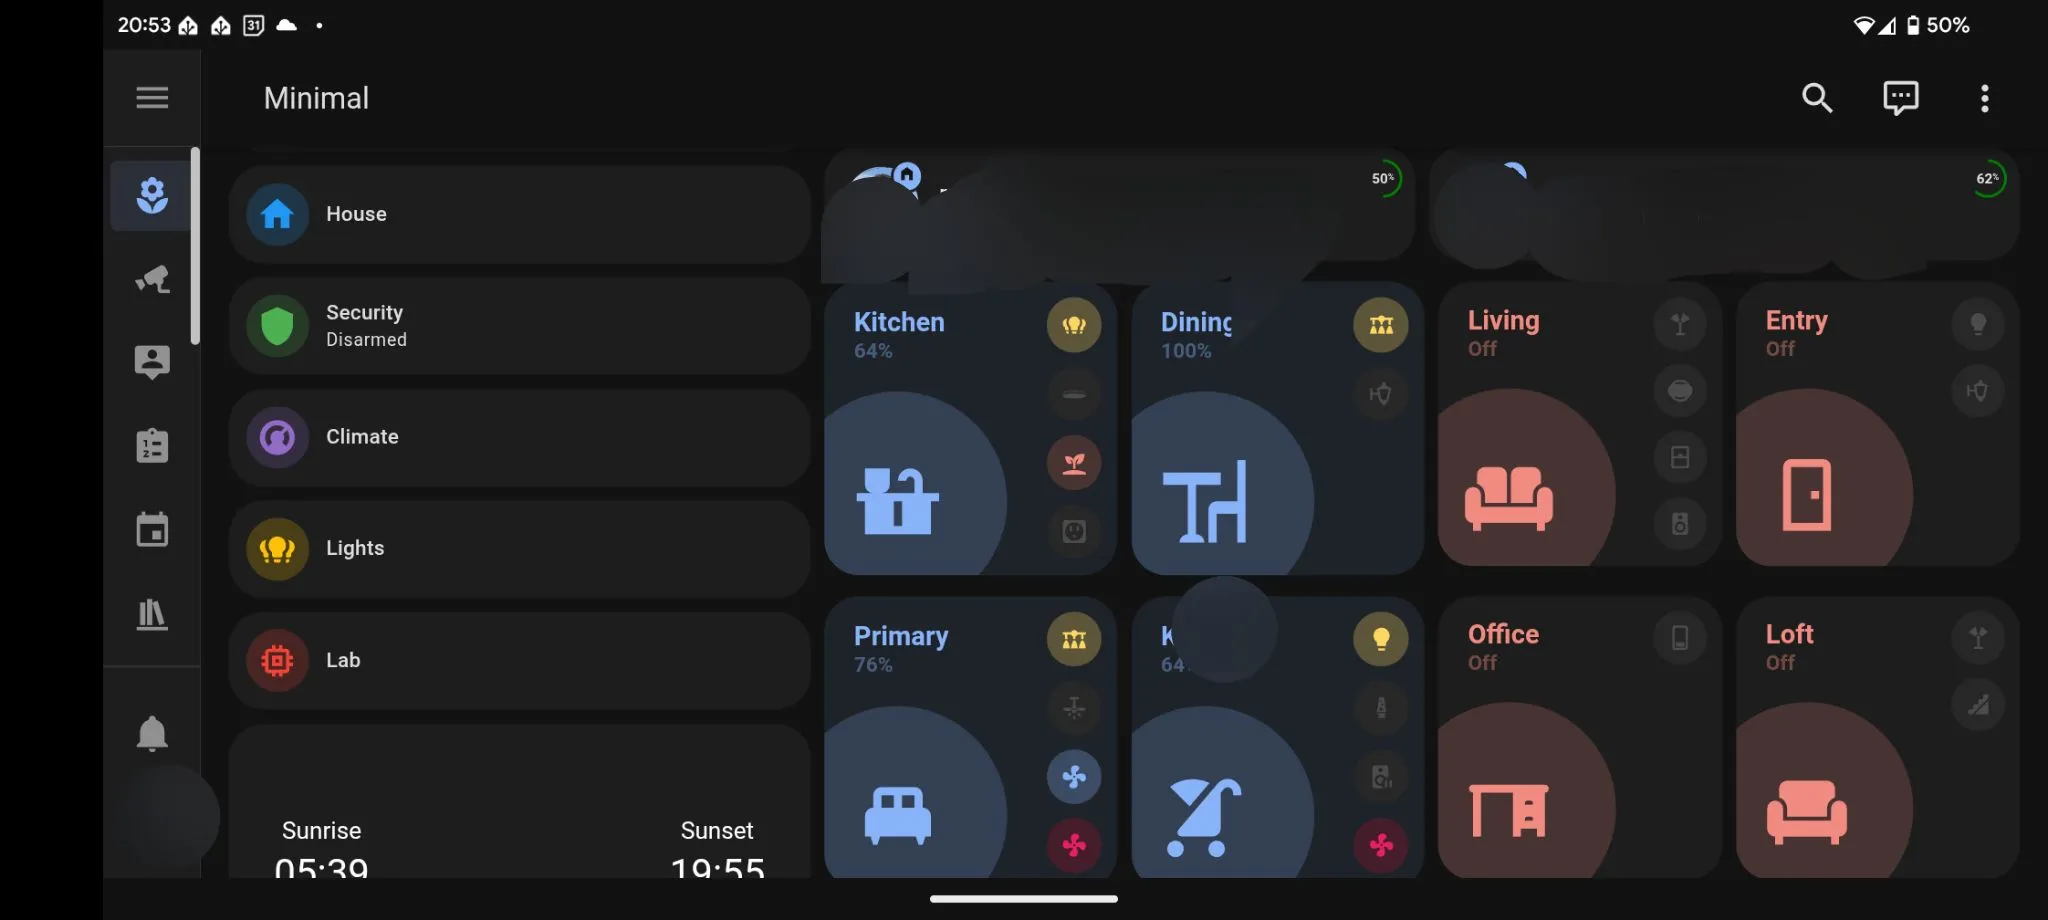Toggle the Entry room light bulb
This screenshot has height=920, width=2048.
click(x=1977, y=323)
